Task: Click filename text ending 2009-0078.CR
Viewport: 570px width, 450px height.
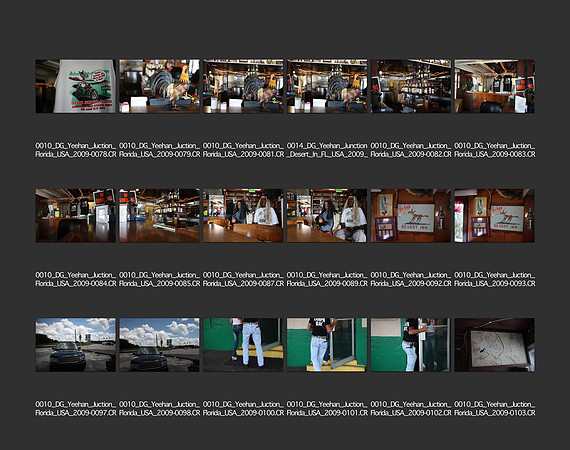Action: click(76, 150)
